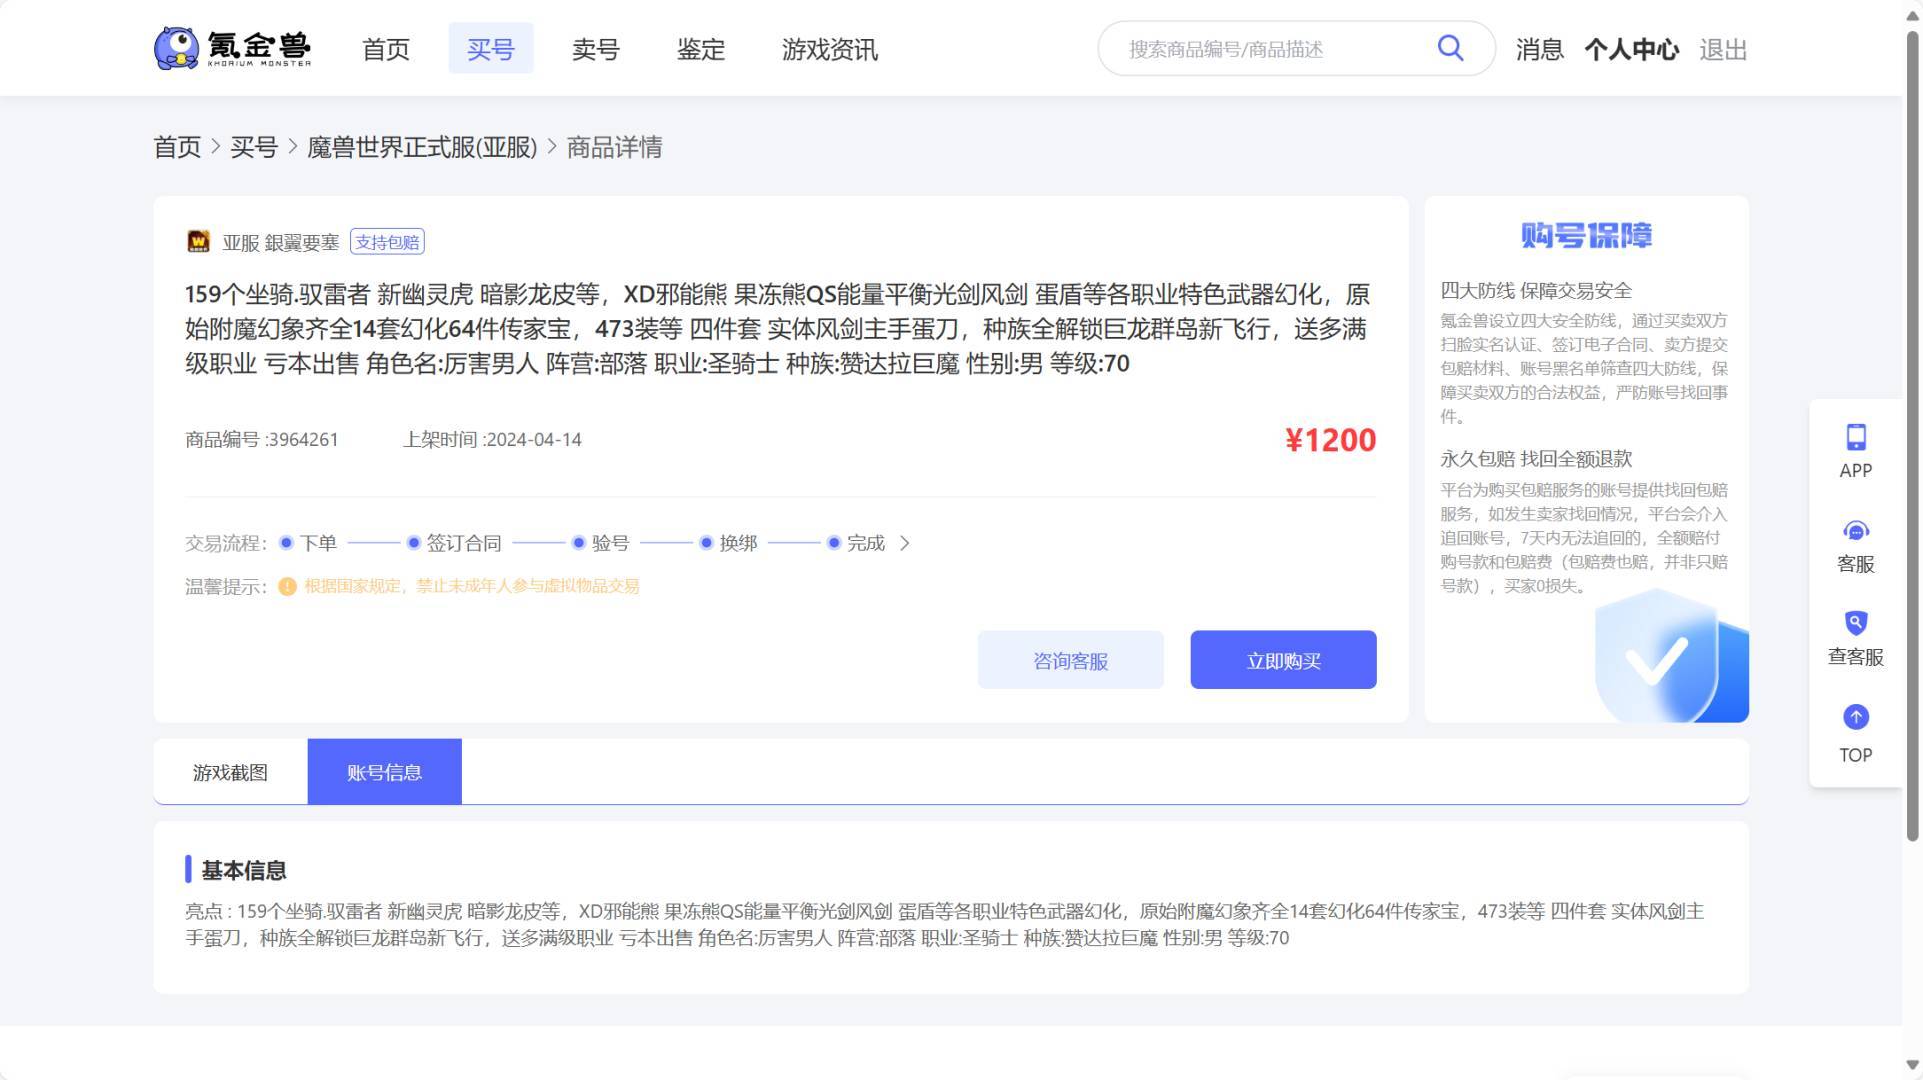
Task: Switch to the 账号信息 tab
Action: point(384,772)
